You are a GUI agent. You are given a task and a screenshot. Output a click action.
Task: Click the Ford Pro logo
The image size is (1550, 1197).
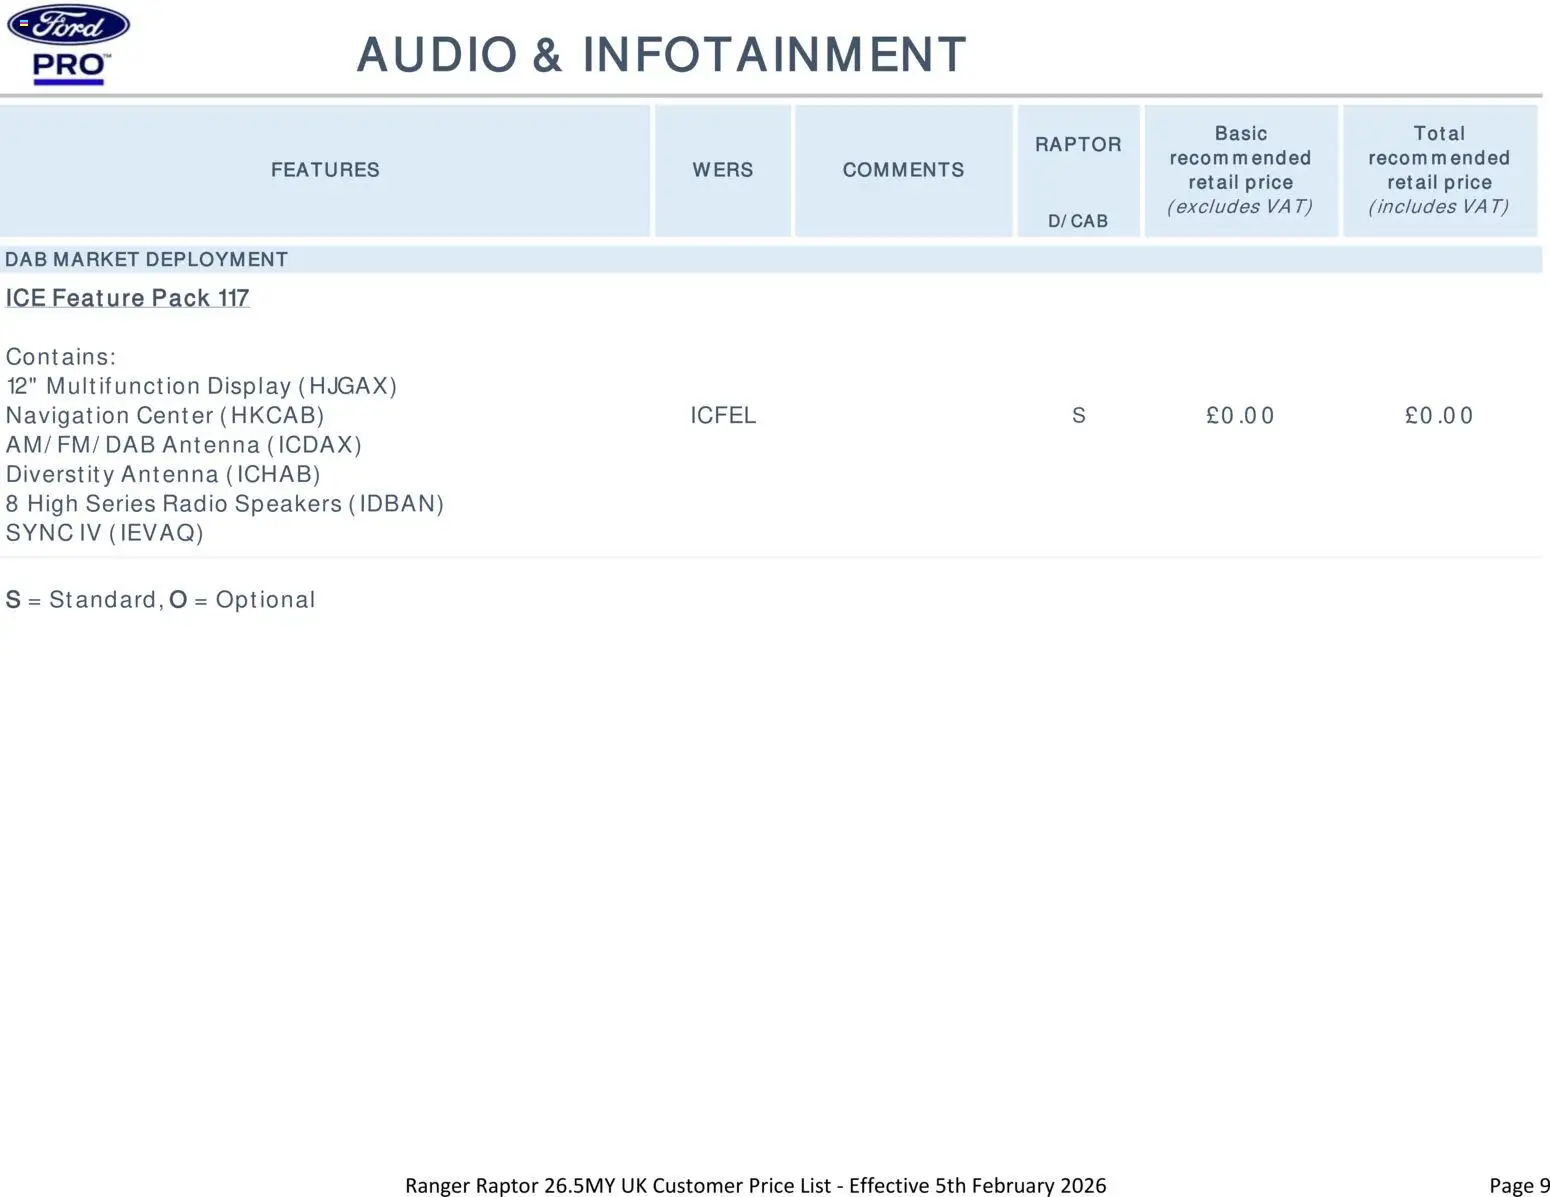coord(68,45)
